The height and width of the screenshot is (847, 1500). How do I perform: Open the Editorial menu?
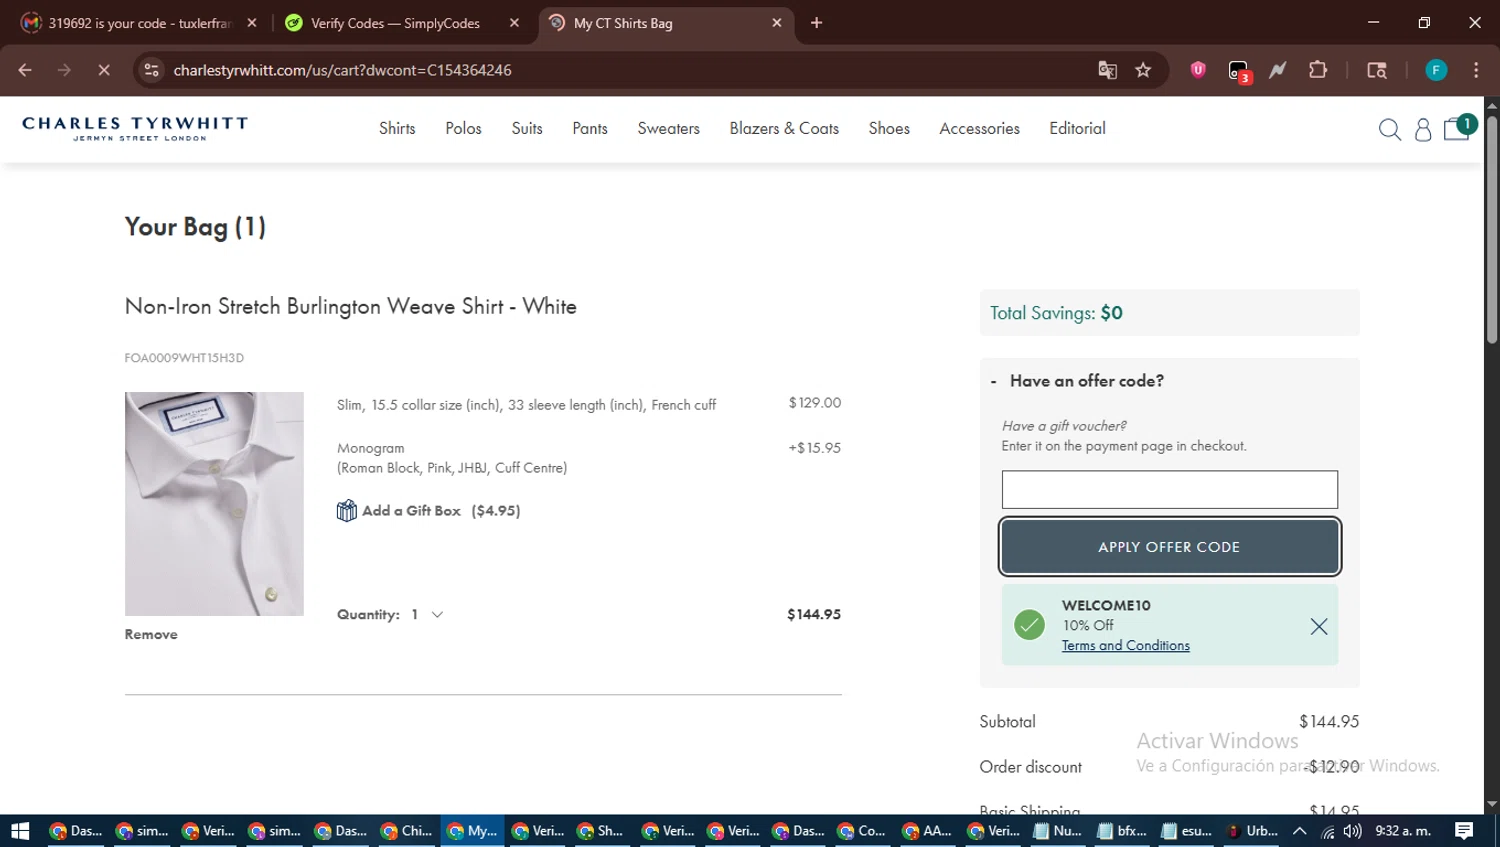coord(1077,128)
